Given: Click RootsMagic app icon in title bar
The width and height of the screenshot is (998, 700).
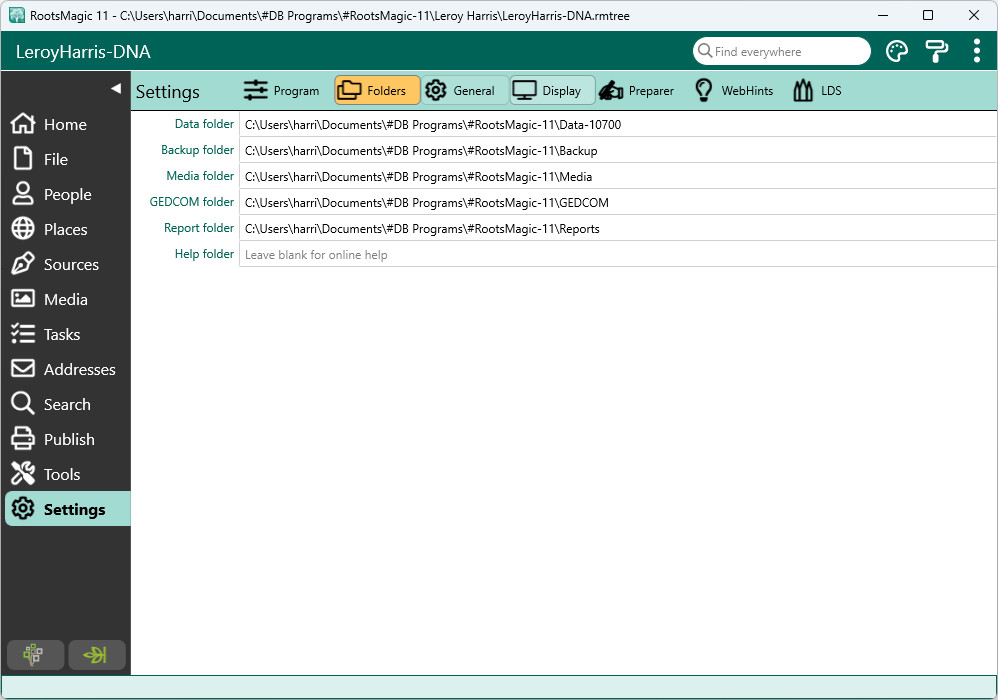Looking at the screenshot, I should [x=17, y=15].
